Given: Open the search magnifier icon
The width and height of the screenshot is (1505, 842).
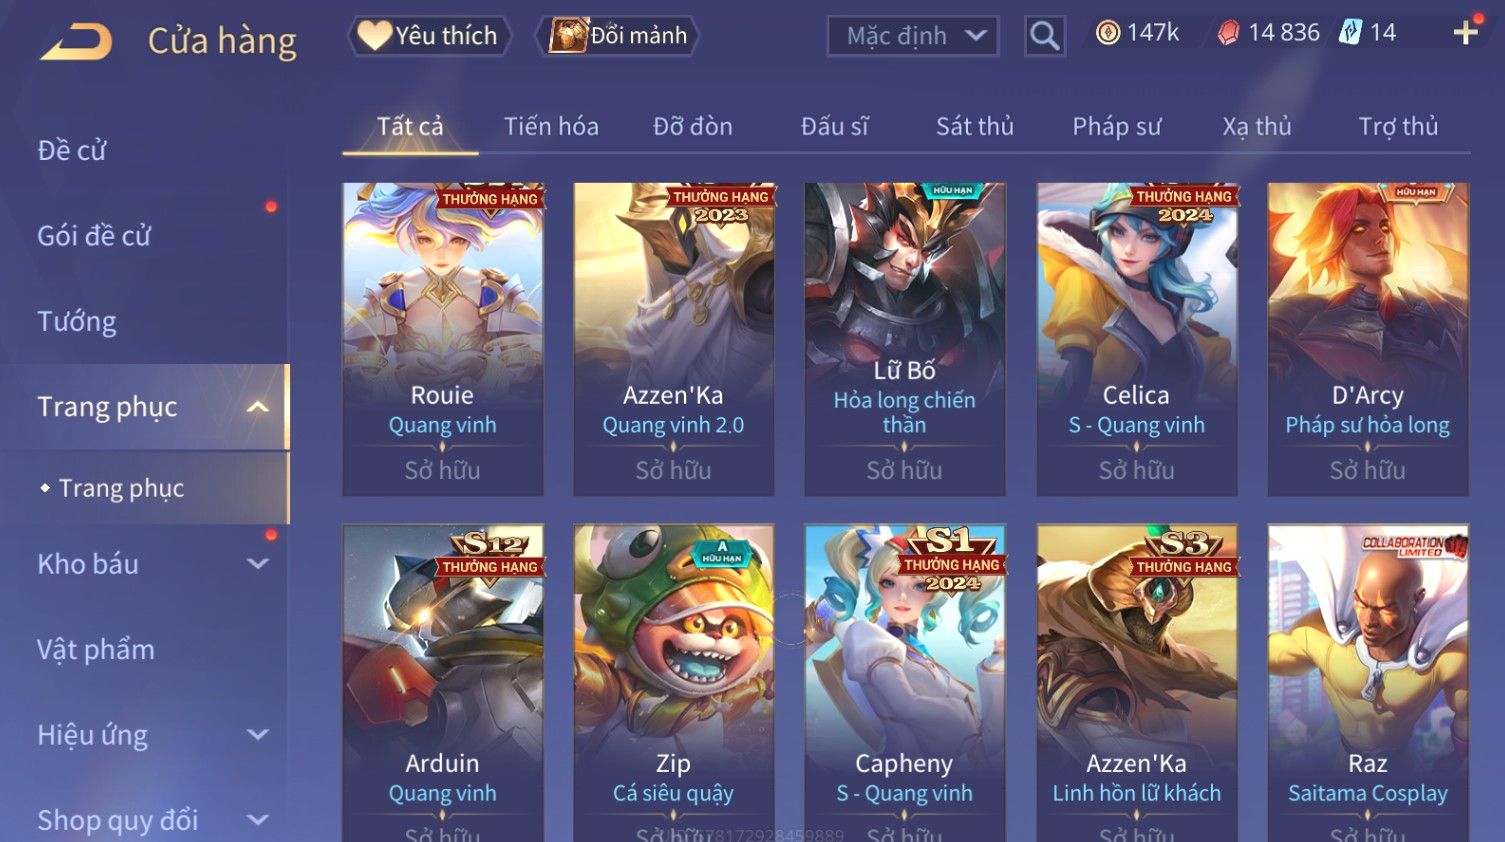Looking at the screenshot, I should tap(1044, 36).
